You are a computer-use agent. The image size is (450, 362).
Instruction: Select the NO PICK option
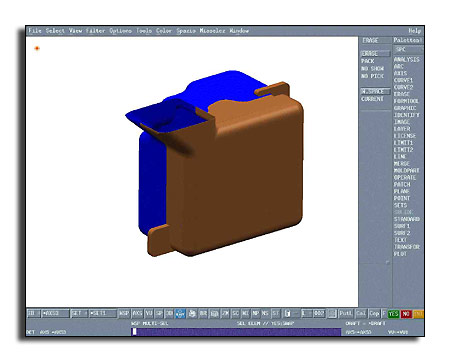(372, 76)
